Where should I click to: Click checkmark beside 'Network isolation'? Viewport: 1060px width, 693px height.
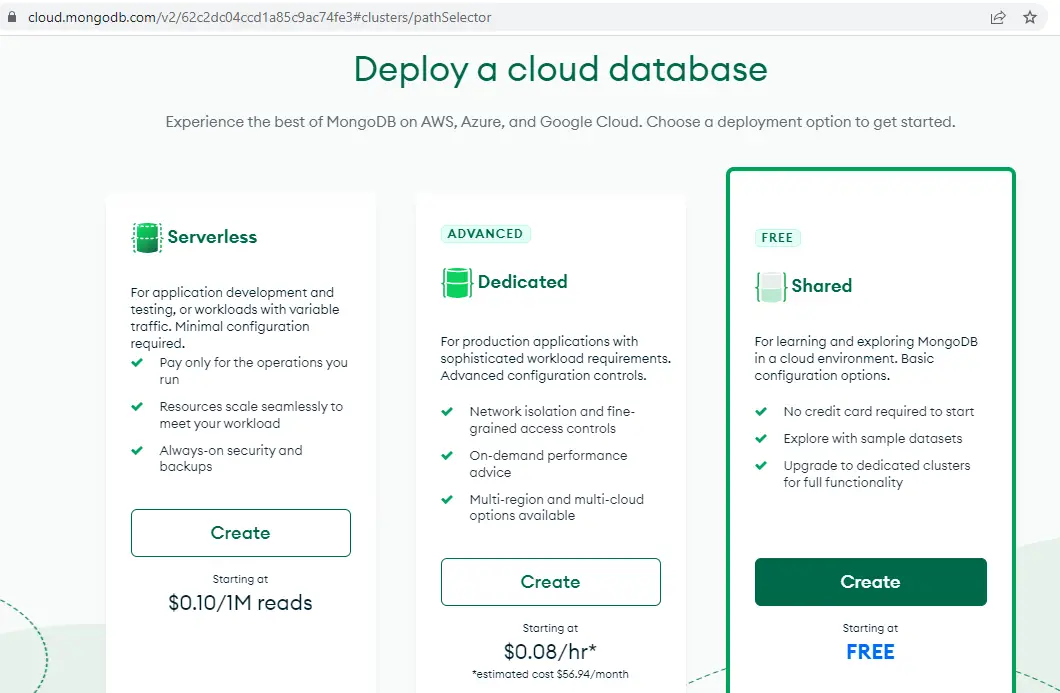tap(447, 411)
